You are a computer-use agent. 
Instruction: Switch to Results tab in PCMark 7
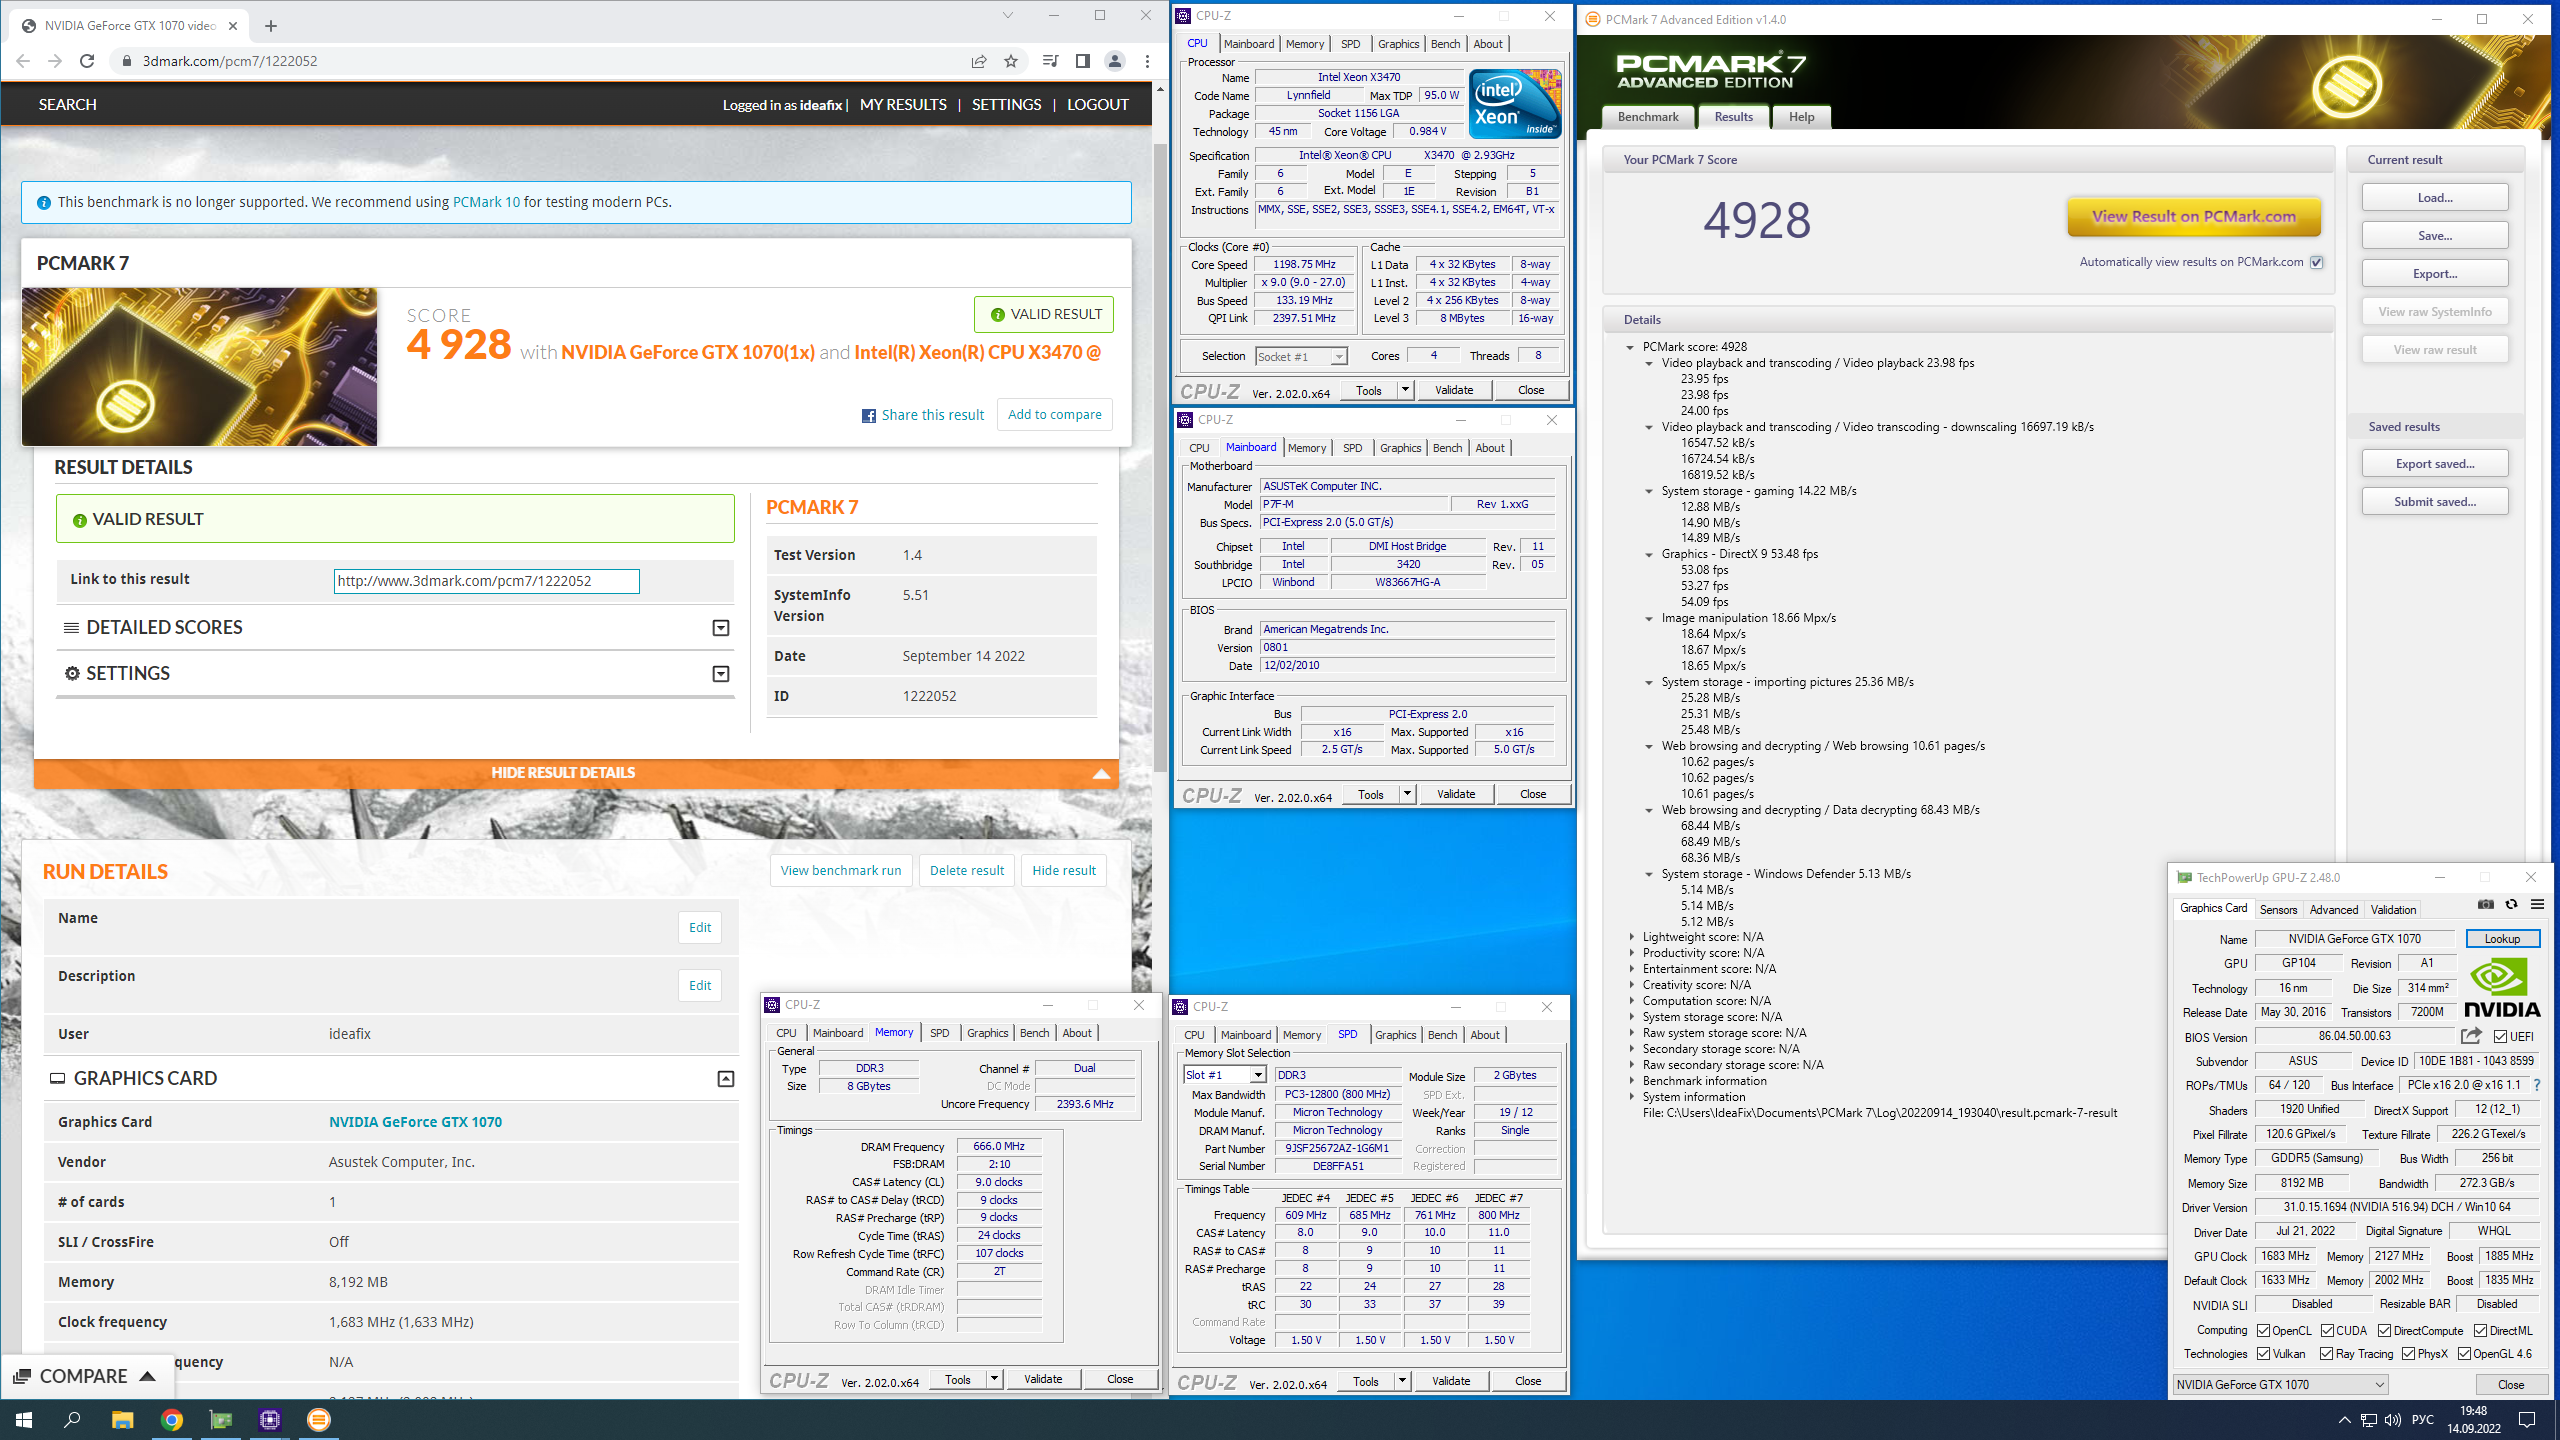point(1733,117)
